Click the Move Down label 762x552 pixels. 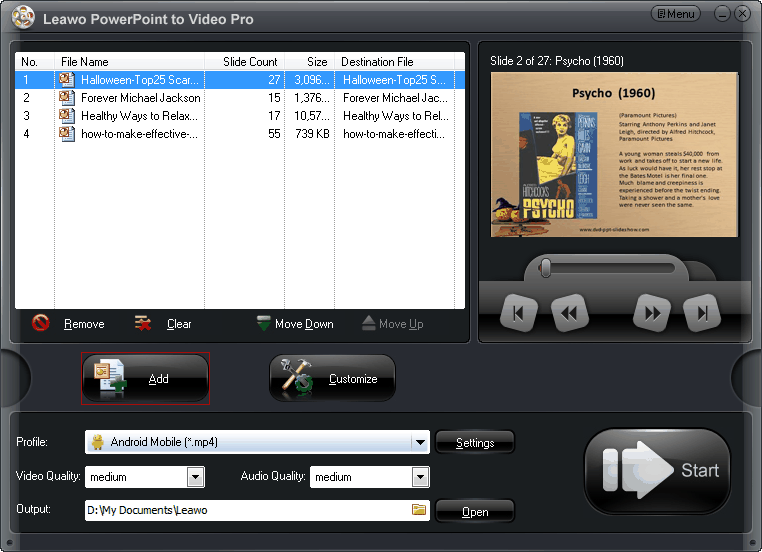[304, 324]
